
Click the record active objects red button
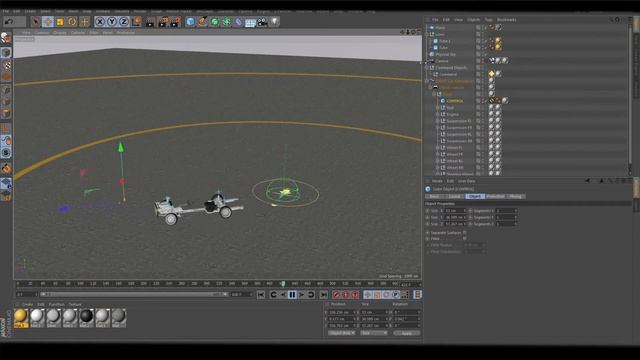click(x=336, y=295)
